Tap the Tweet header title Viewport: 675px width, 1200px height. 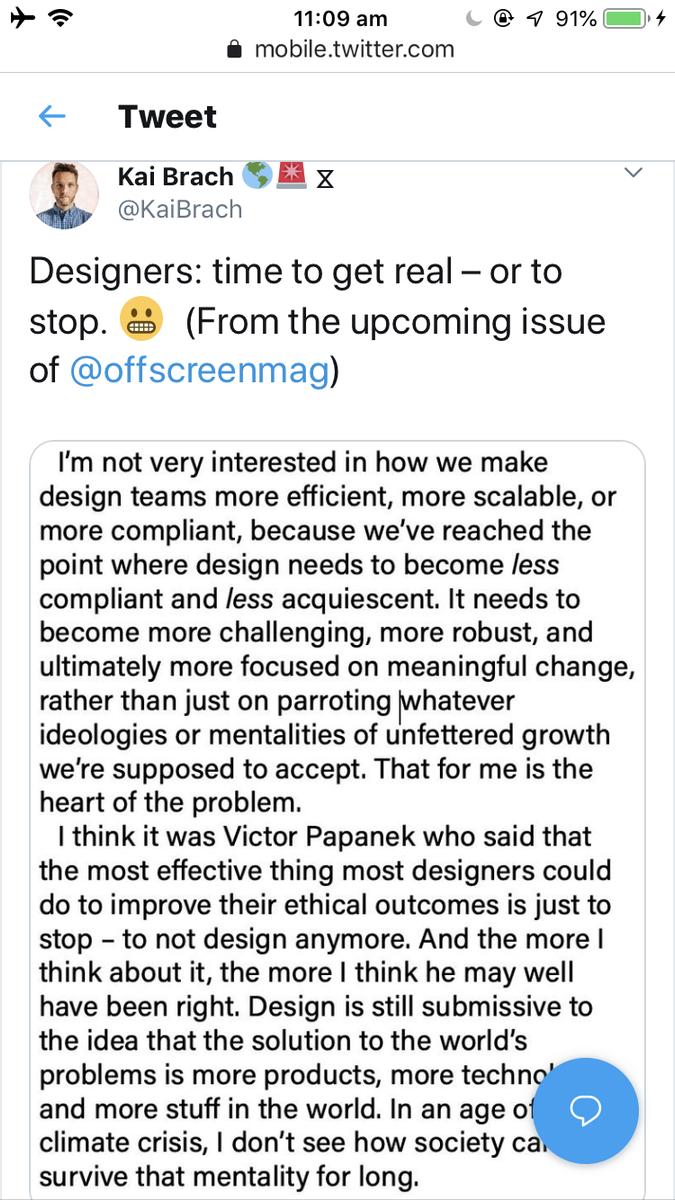pos(167,117)
